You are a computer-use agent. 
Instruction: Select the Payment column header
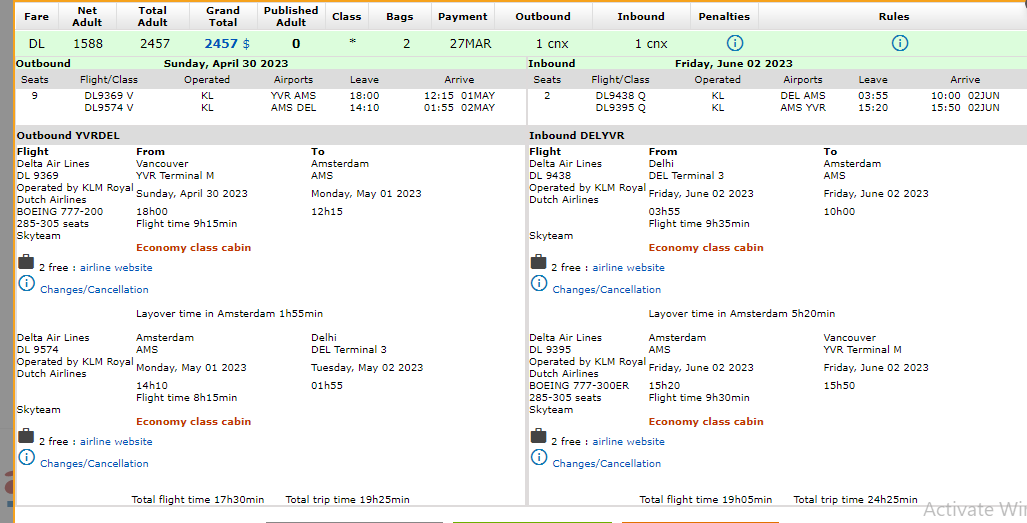[463, 17]
